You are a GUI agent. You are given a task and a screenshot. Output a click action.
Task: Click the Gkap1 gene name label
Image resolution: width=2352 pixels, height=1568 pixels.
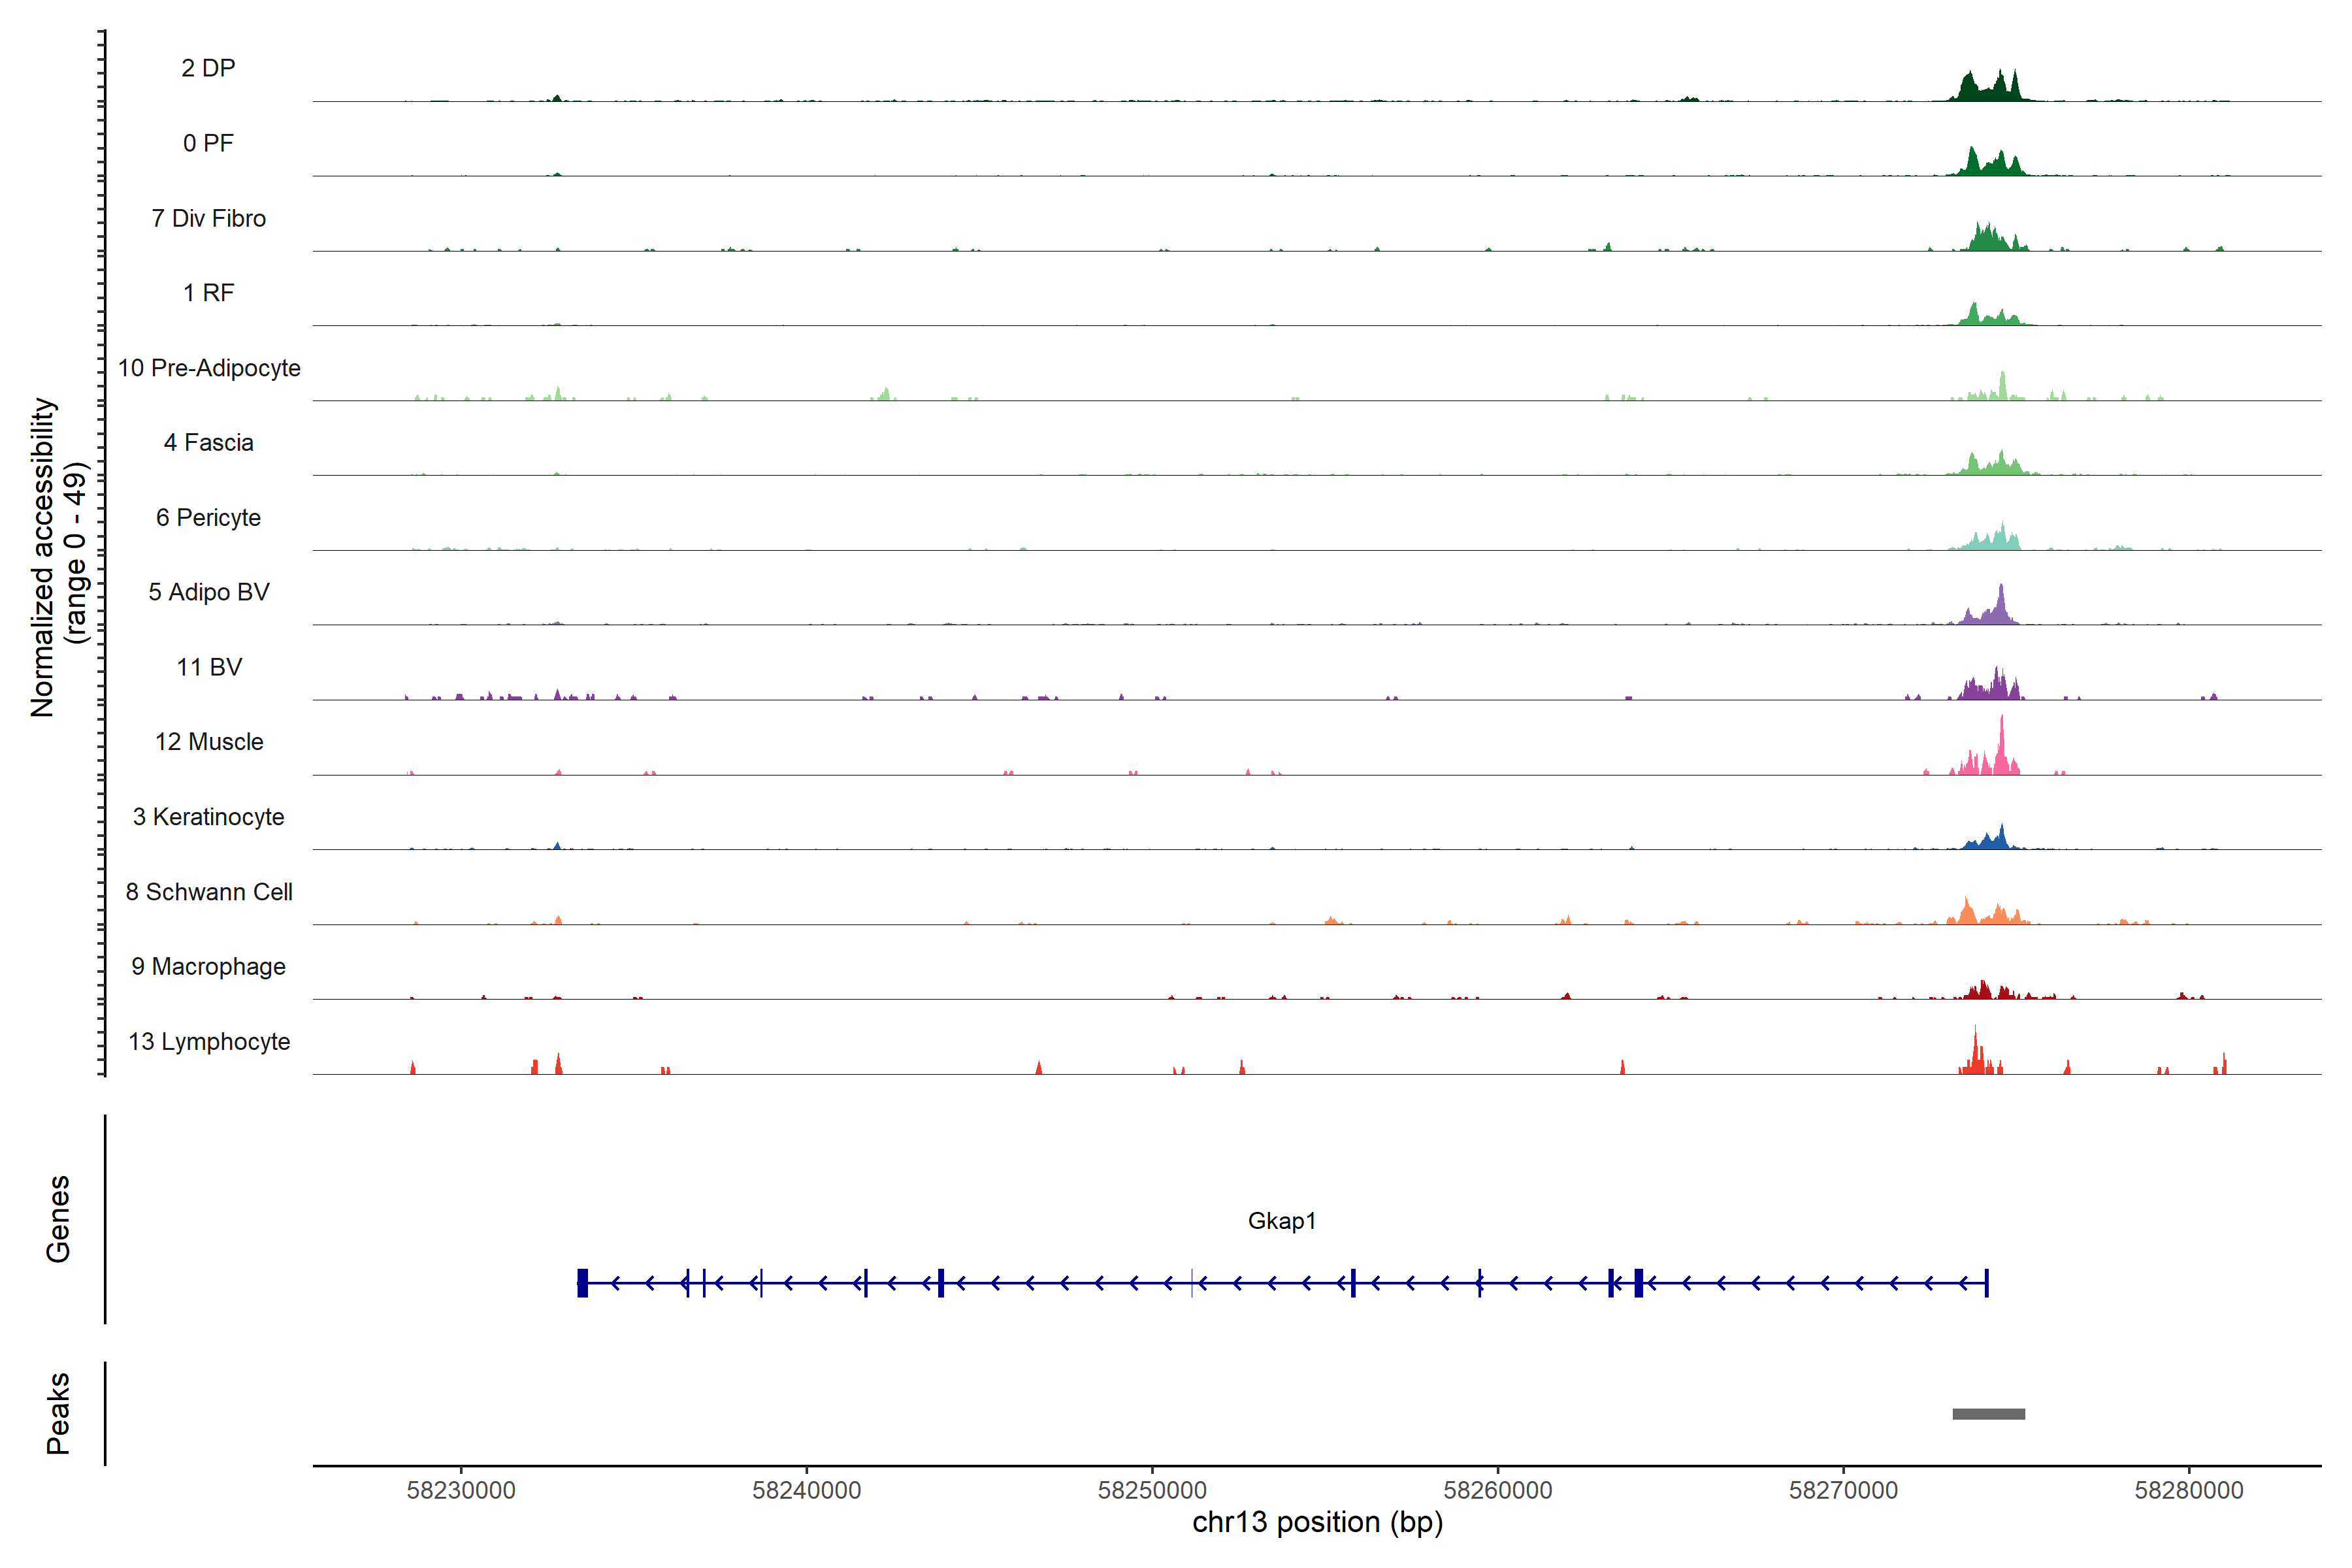tap(1281, 1221)
